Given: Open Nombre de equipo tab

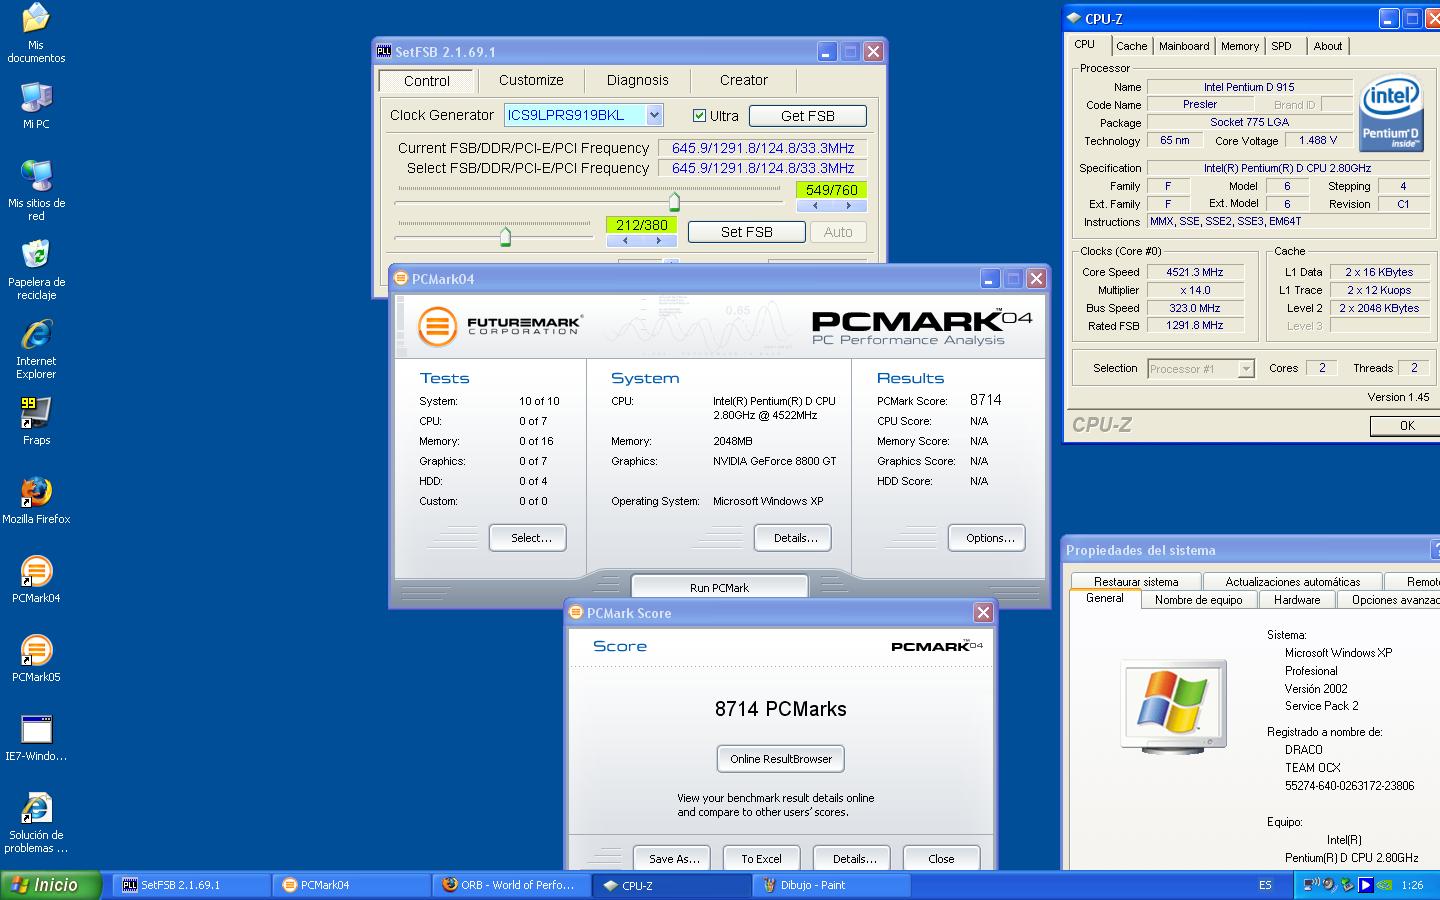Looking at the screenshot, I should [x=1199, y=600].
